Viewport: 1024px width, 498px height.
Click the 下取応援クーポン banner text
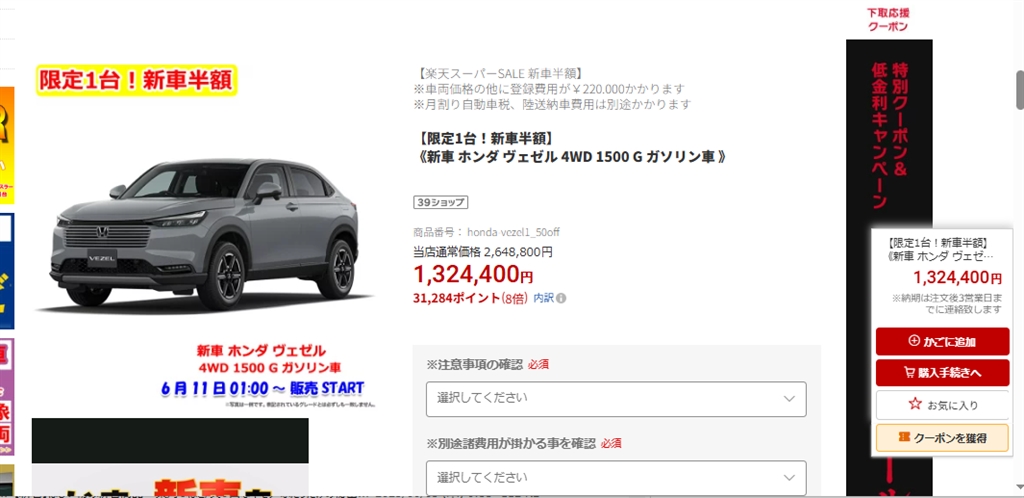click(888, 20)
